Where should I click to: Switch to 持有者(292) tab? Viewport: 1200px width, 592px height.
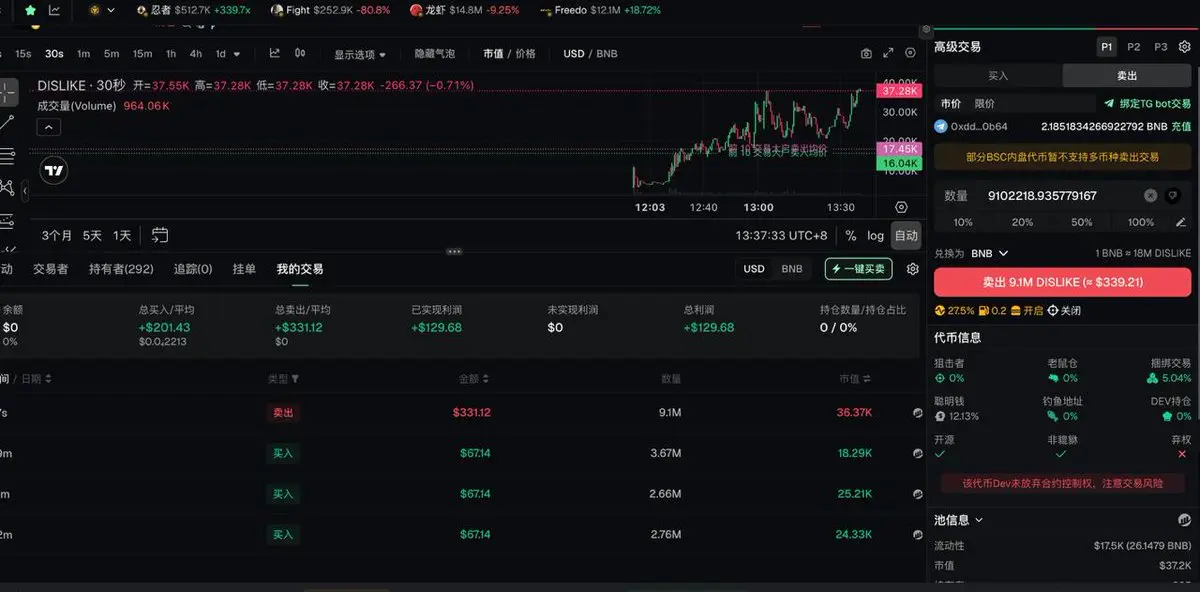(121, 269)
